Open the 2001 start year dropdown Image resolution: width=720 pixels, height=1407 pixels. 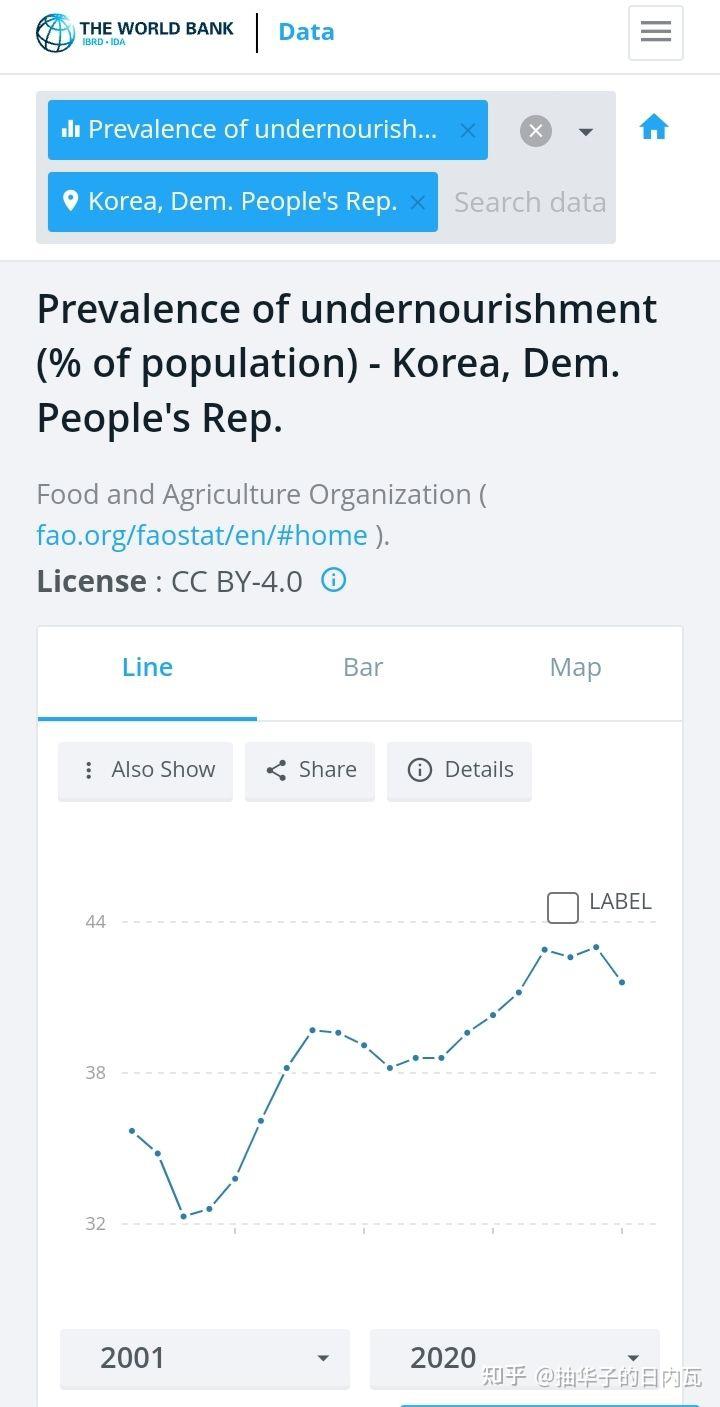click(205, 1358)
